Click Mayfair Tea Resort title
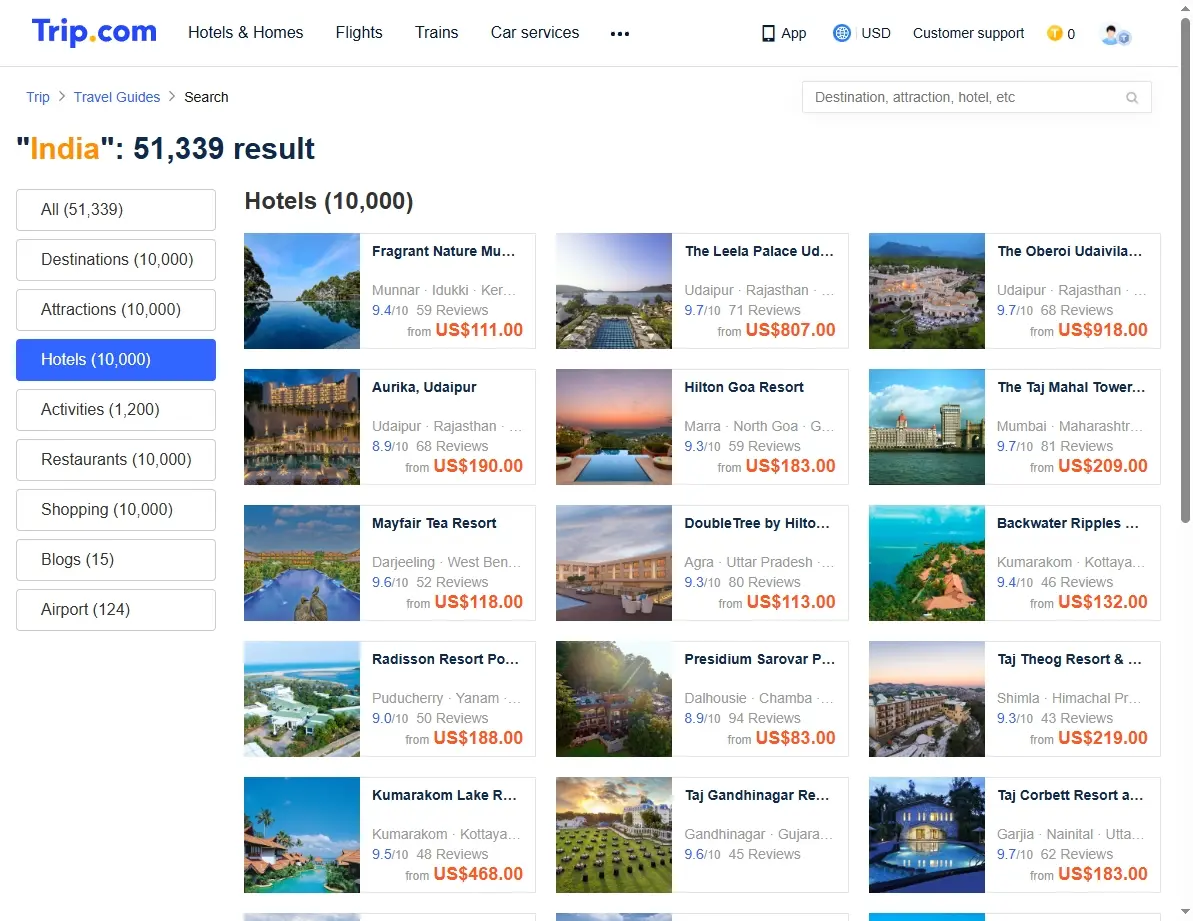 [x=434, y=523]
